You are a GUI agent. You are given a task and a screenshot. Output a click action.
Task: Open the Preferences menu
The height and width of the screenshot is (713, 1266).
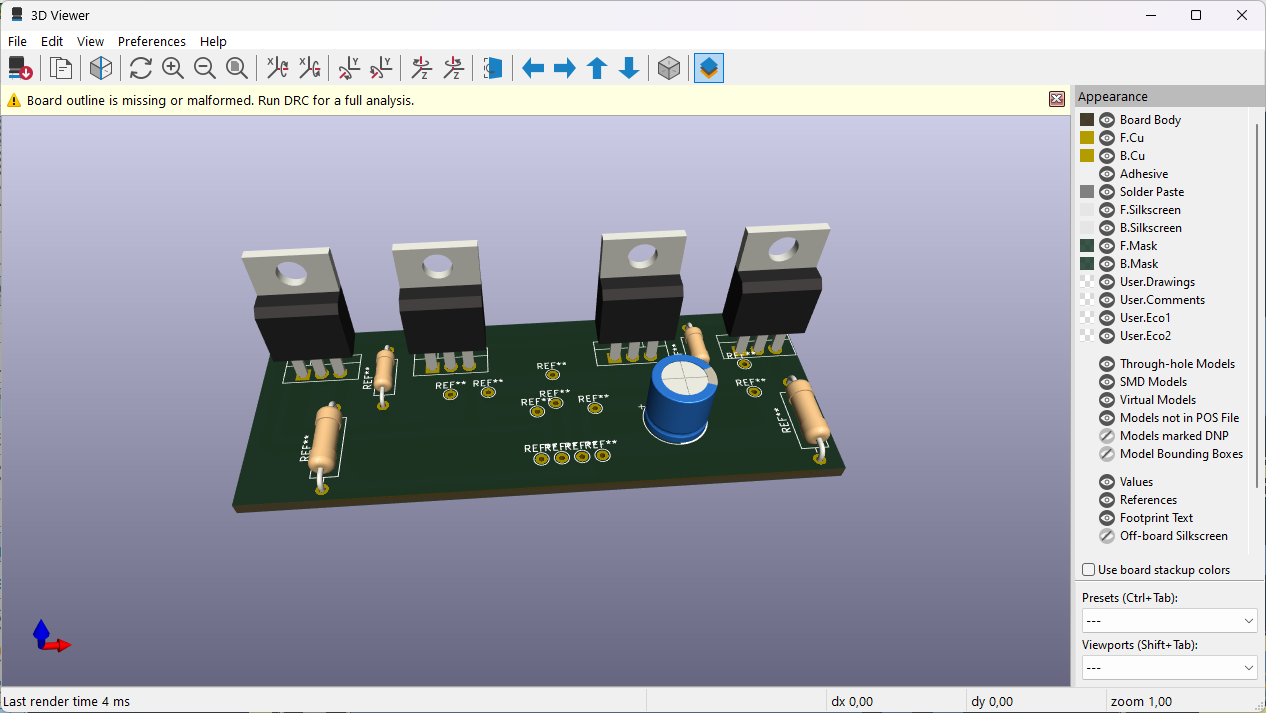(152, 41)
